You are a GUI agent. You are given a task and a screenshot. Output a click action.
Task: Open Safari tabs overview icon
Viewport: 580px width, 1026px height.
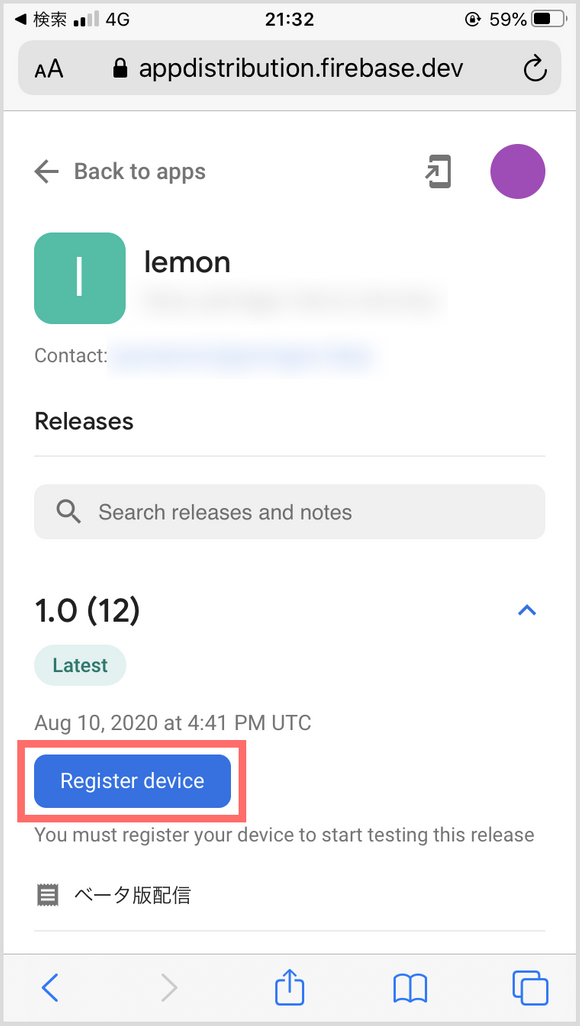530,987
